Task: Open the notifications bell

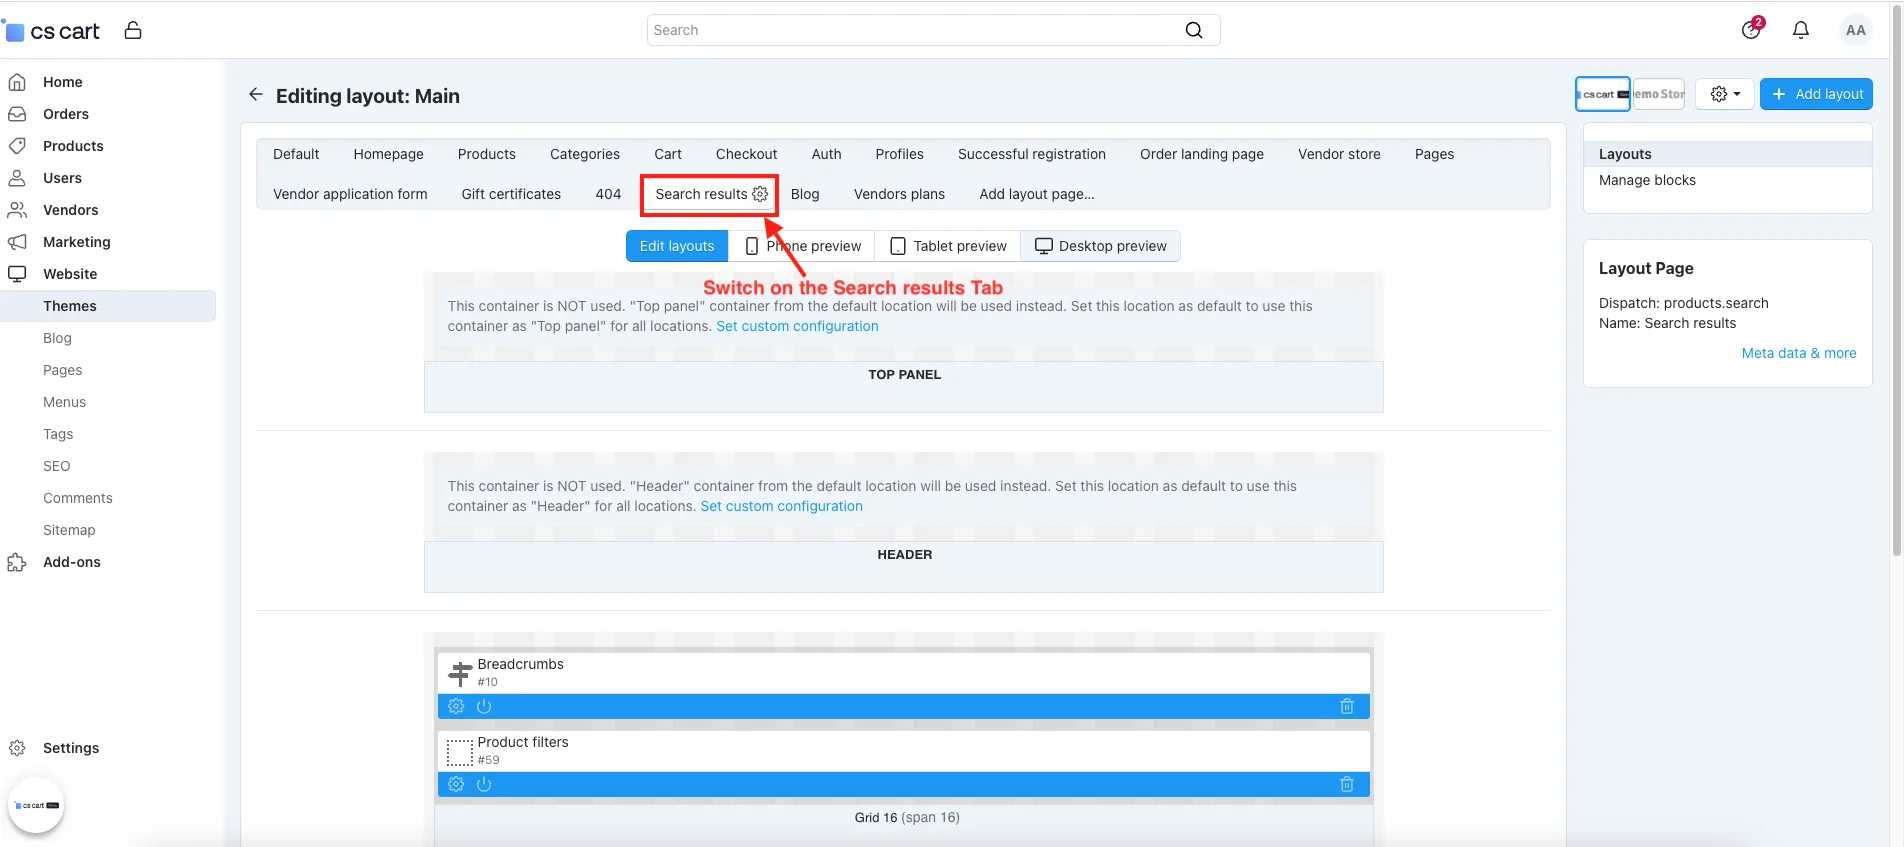Action: 1801,30
